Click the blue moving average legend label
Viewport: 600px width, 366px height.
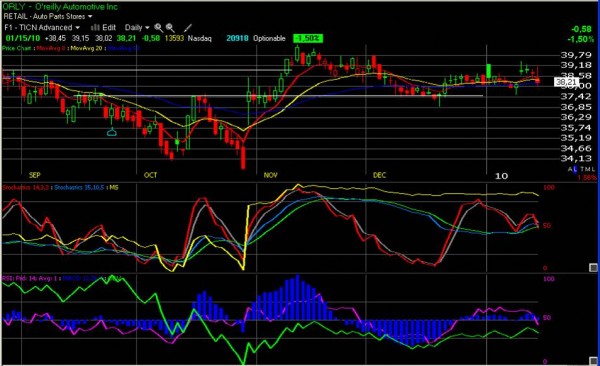point(124,48)
